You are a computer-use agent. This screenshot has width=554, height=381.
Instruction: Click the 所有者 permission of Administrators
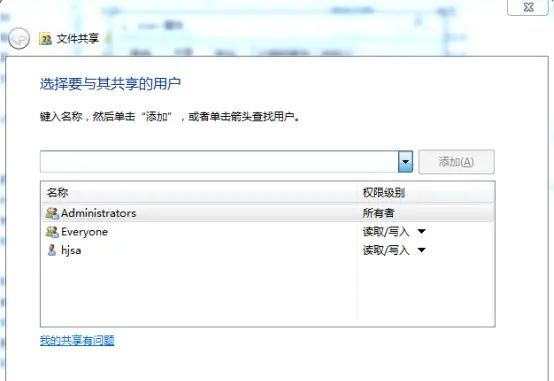[x=378, y=213]
